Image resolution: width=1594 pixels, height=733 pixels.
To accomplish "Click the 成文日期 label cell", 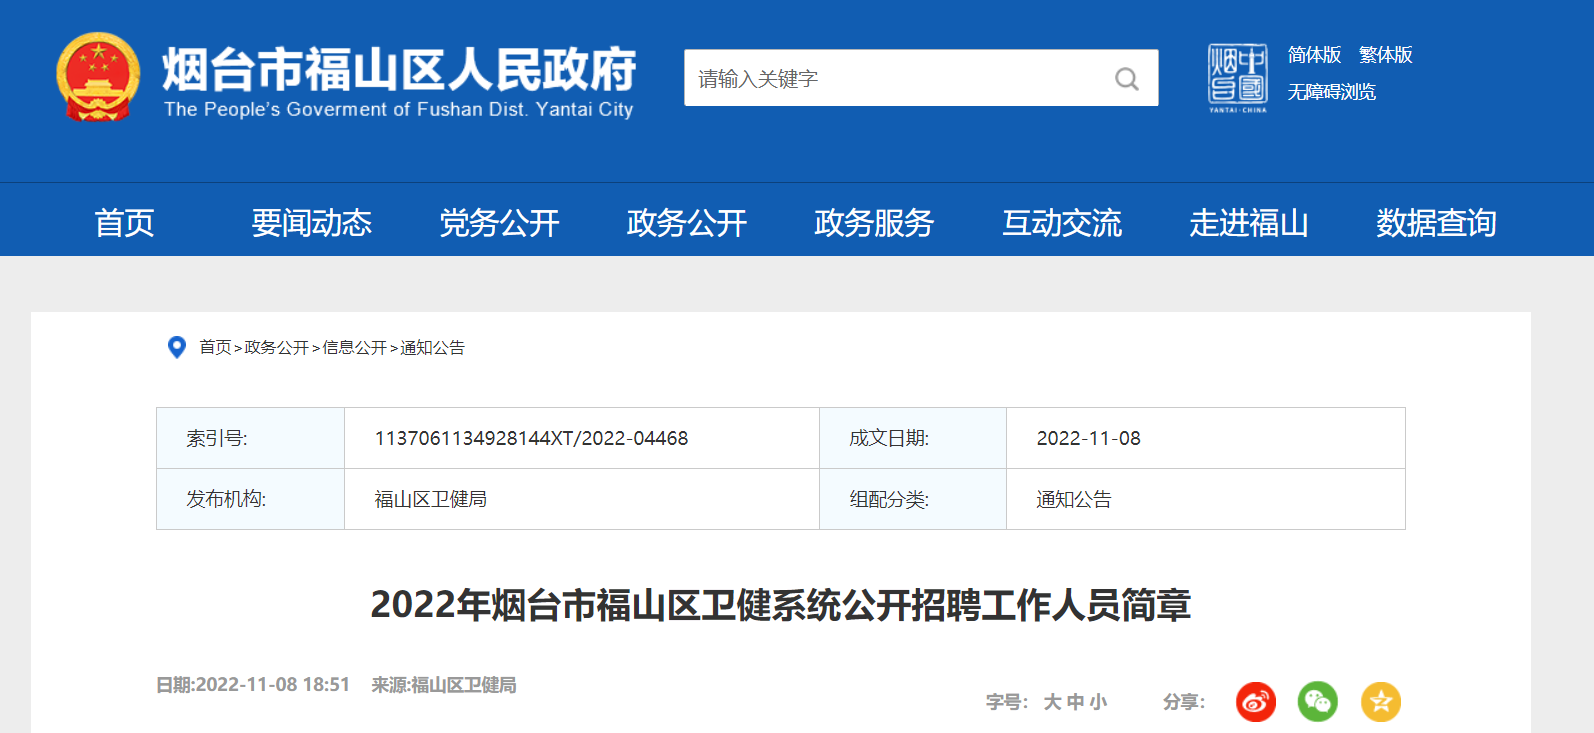I will coord(913,438).
